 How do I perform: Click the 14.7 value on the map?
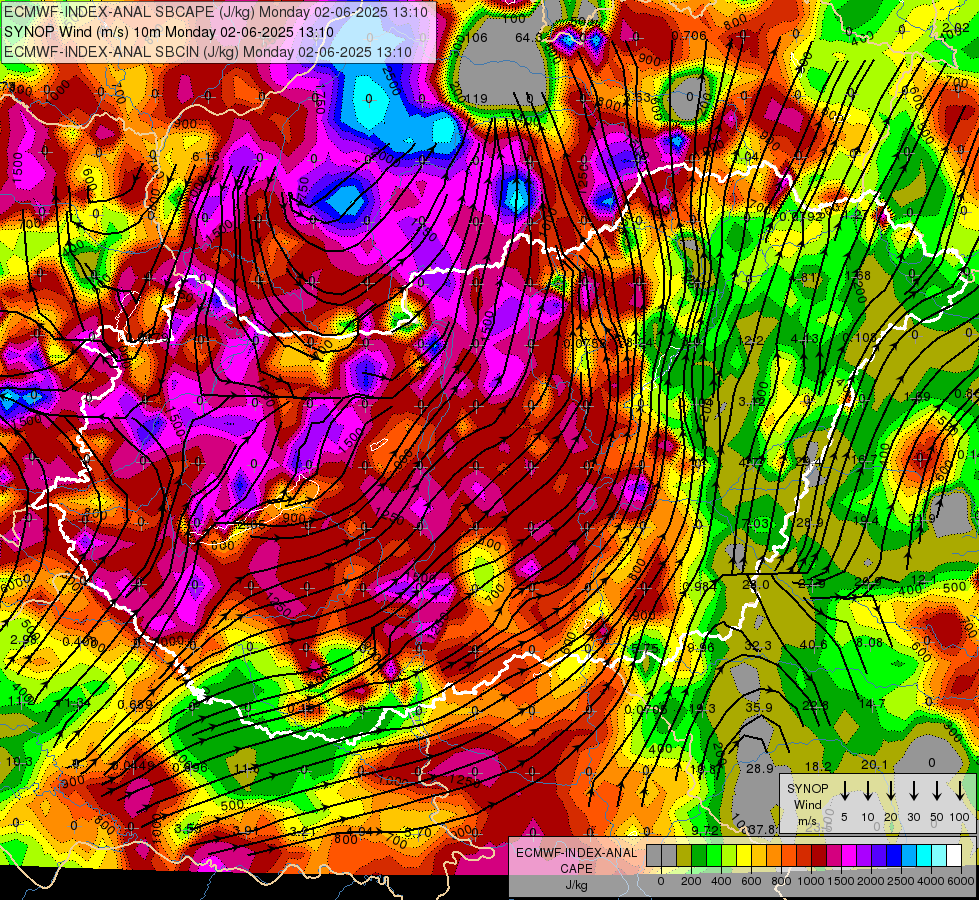[872, 704]
